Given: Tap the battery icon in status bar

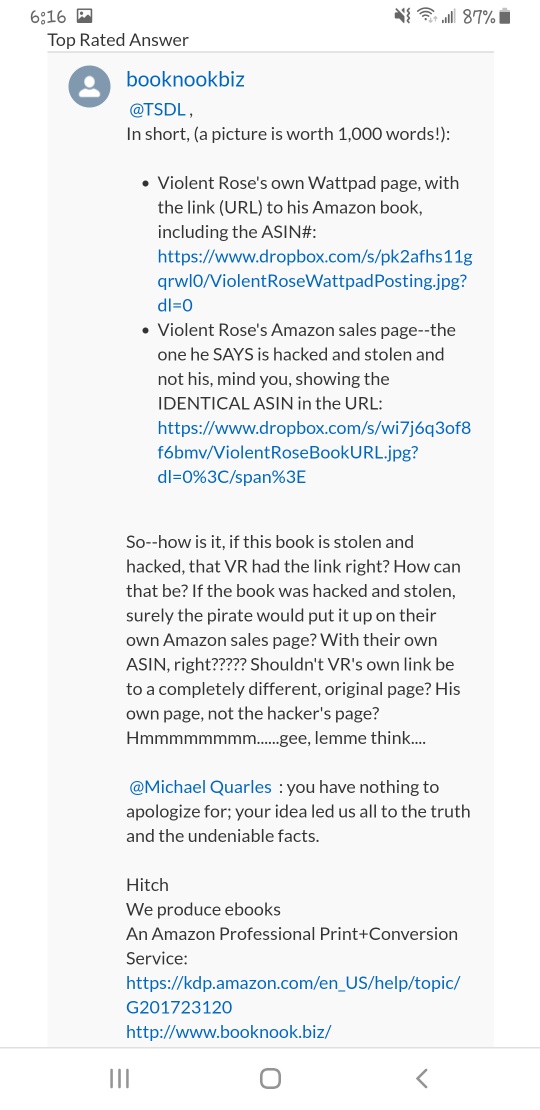Looking at the screenshot, I should pyautogui.click(x=505, y=16).
